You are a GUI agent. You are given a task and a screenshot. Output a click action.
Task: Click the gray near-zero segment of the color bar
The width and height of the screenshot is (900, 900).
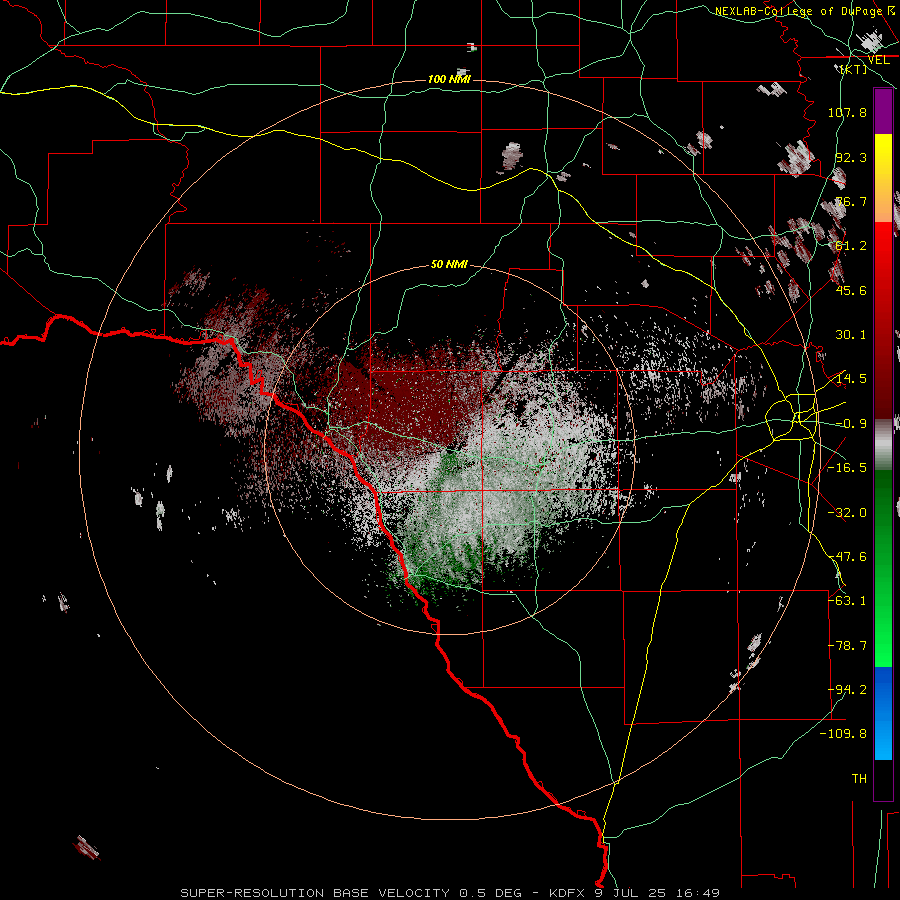pyautogui.click(x=883, y=445)
